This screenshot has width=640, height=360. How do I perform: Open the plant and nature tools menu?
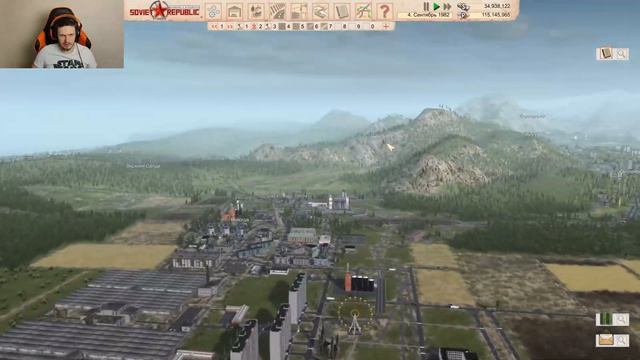[256, 11]
